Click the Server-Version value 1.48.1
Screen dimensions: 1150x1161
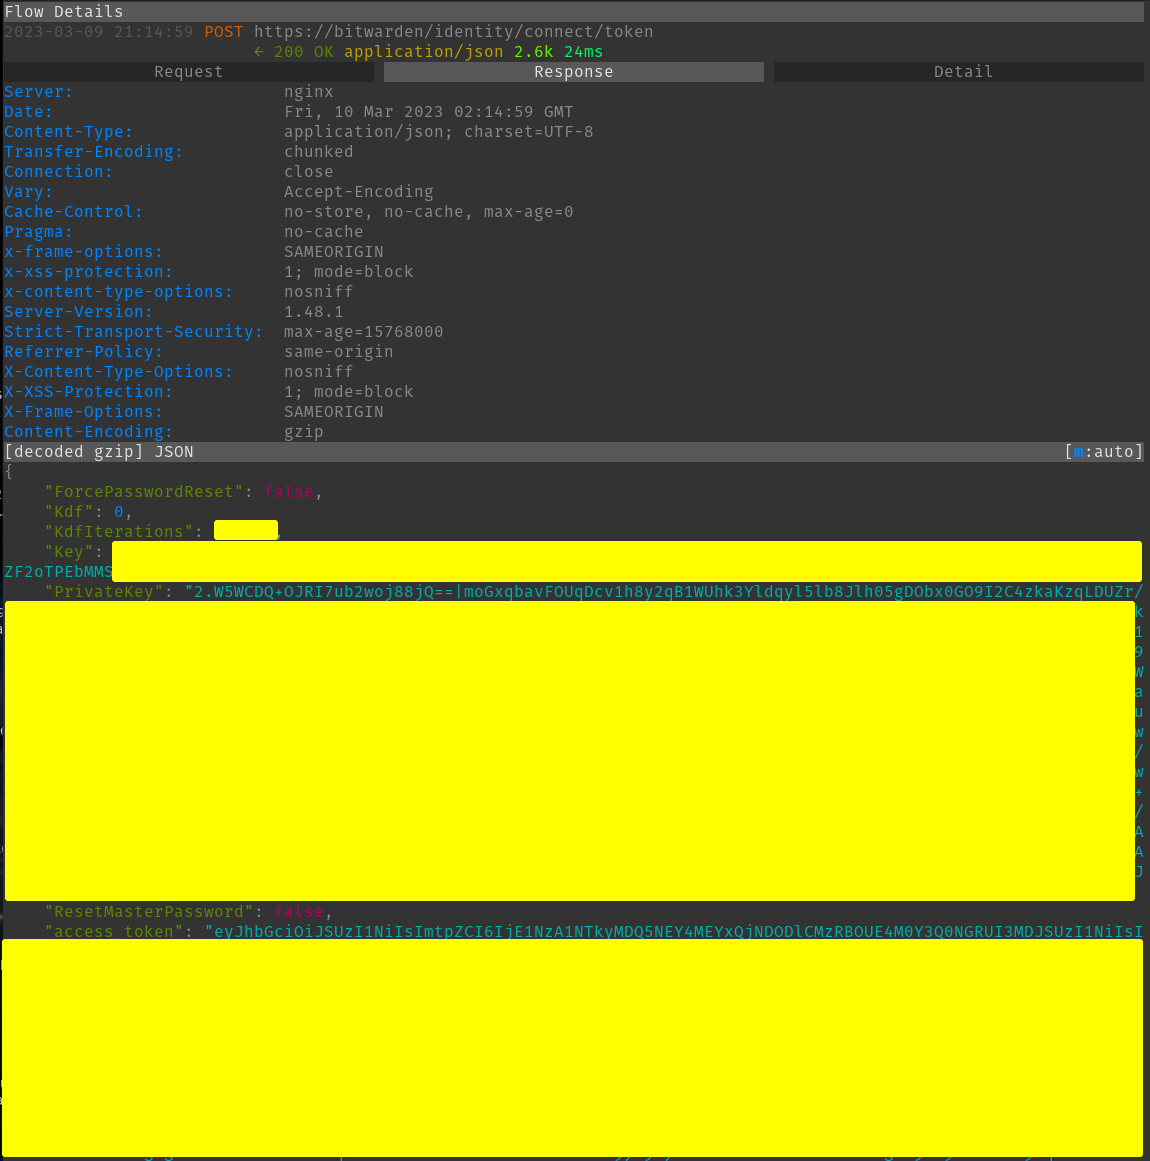pyautogui.click(x=313, y=312)
